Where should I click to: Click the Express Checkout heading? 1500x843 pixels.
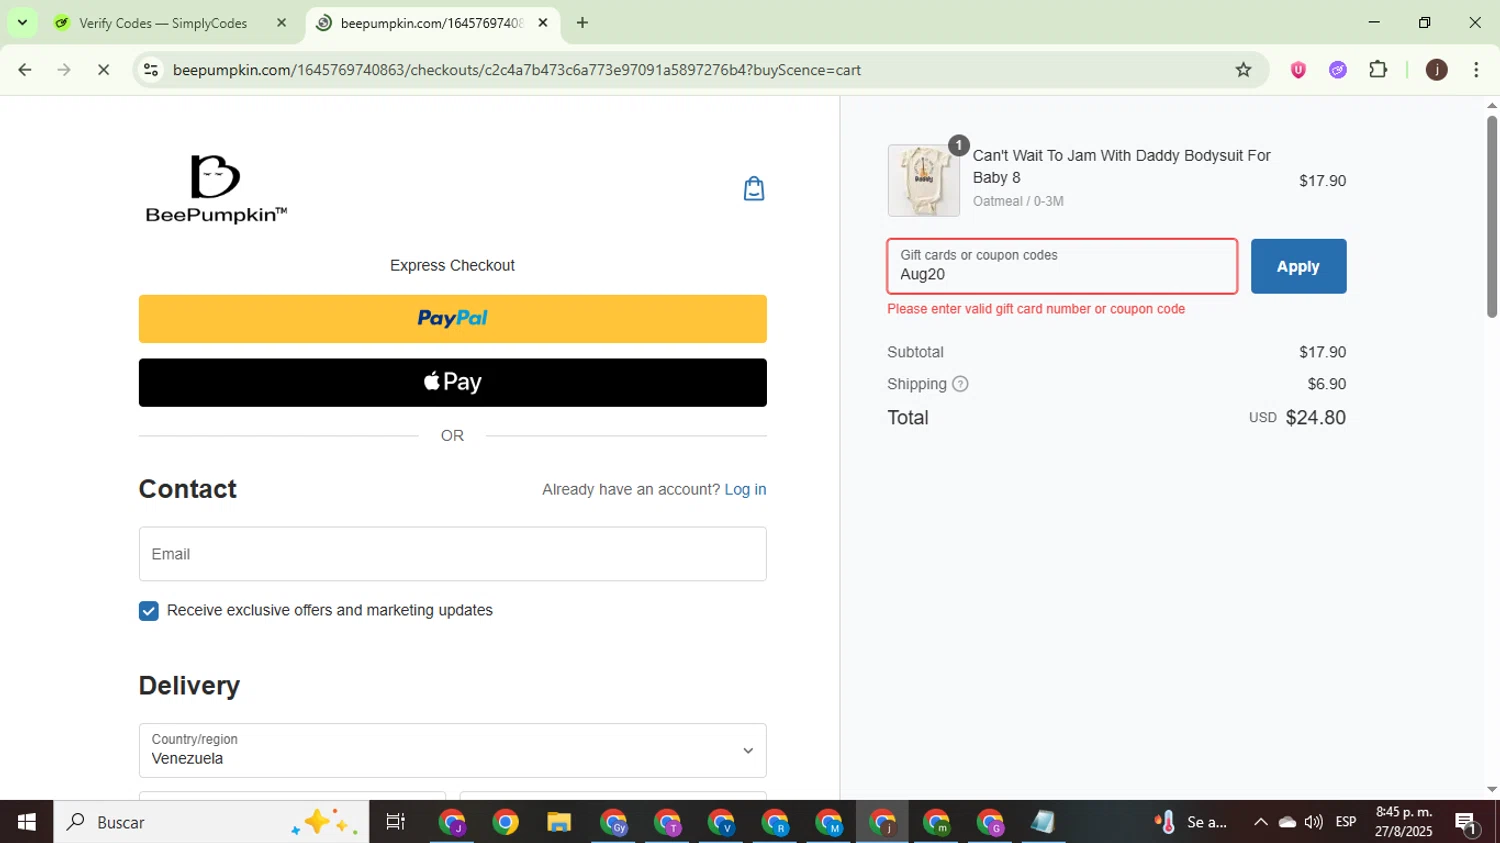(x=452, y=266)
